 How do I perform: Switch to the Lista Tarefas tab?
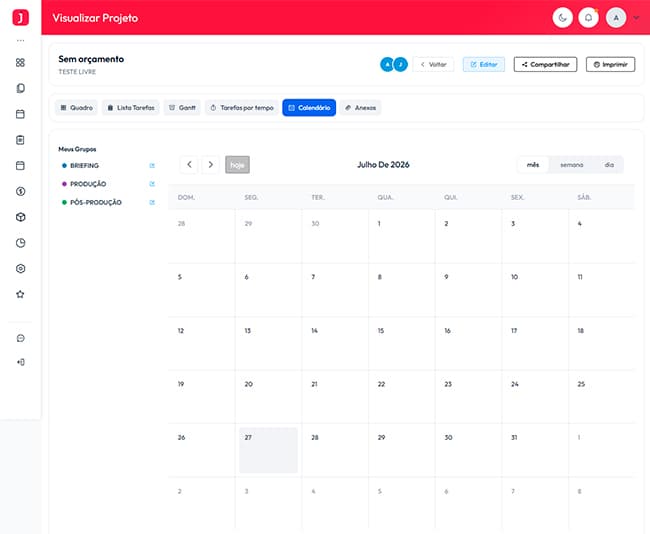[131, 108]
